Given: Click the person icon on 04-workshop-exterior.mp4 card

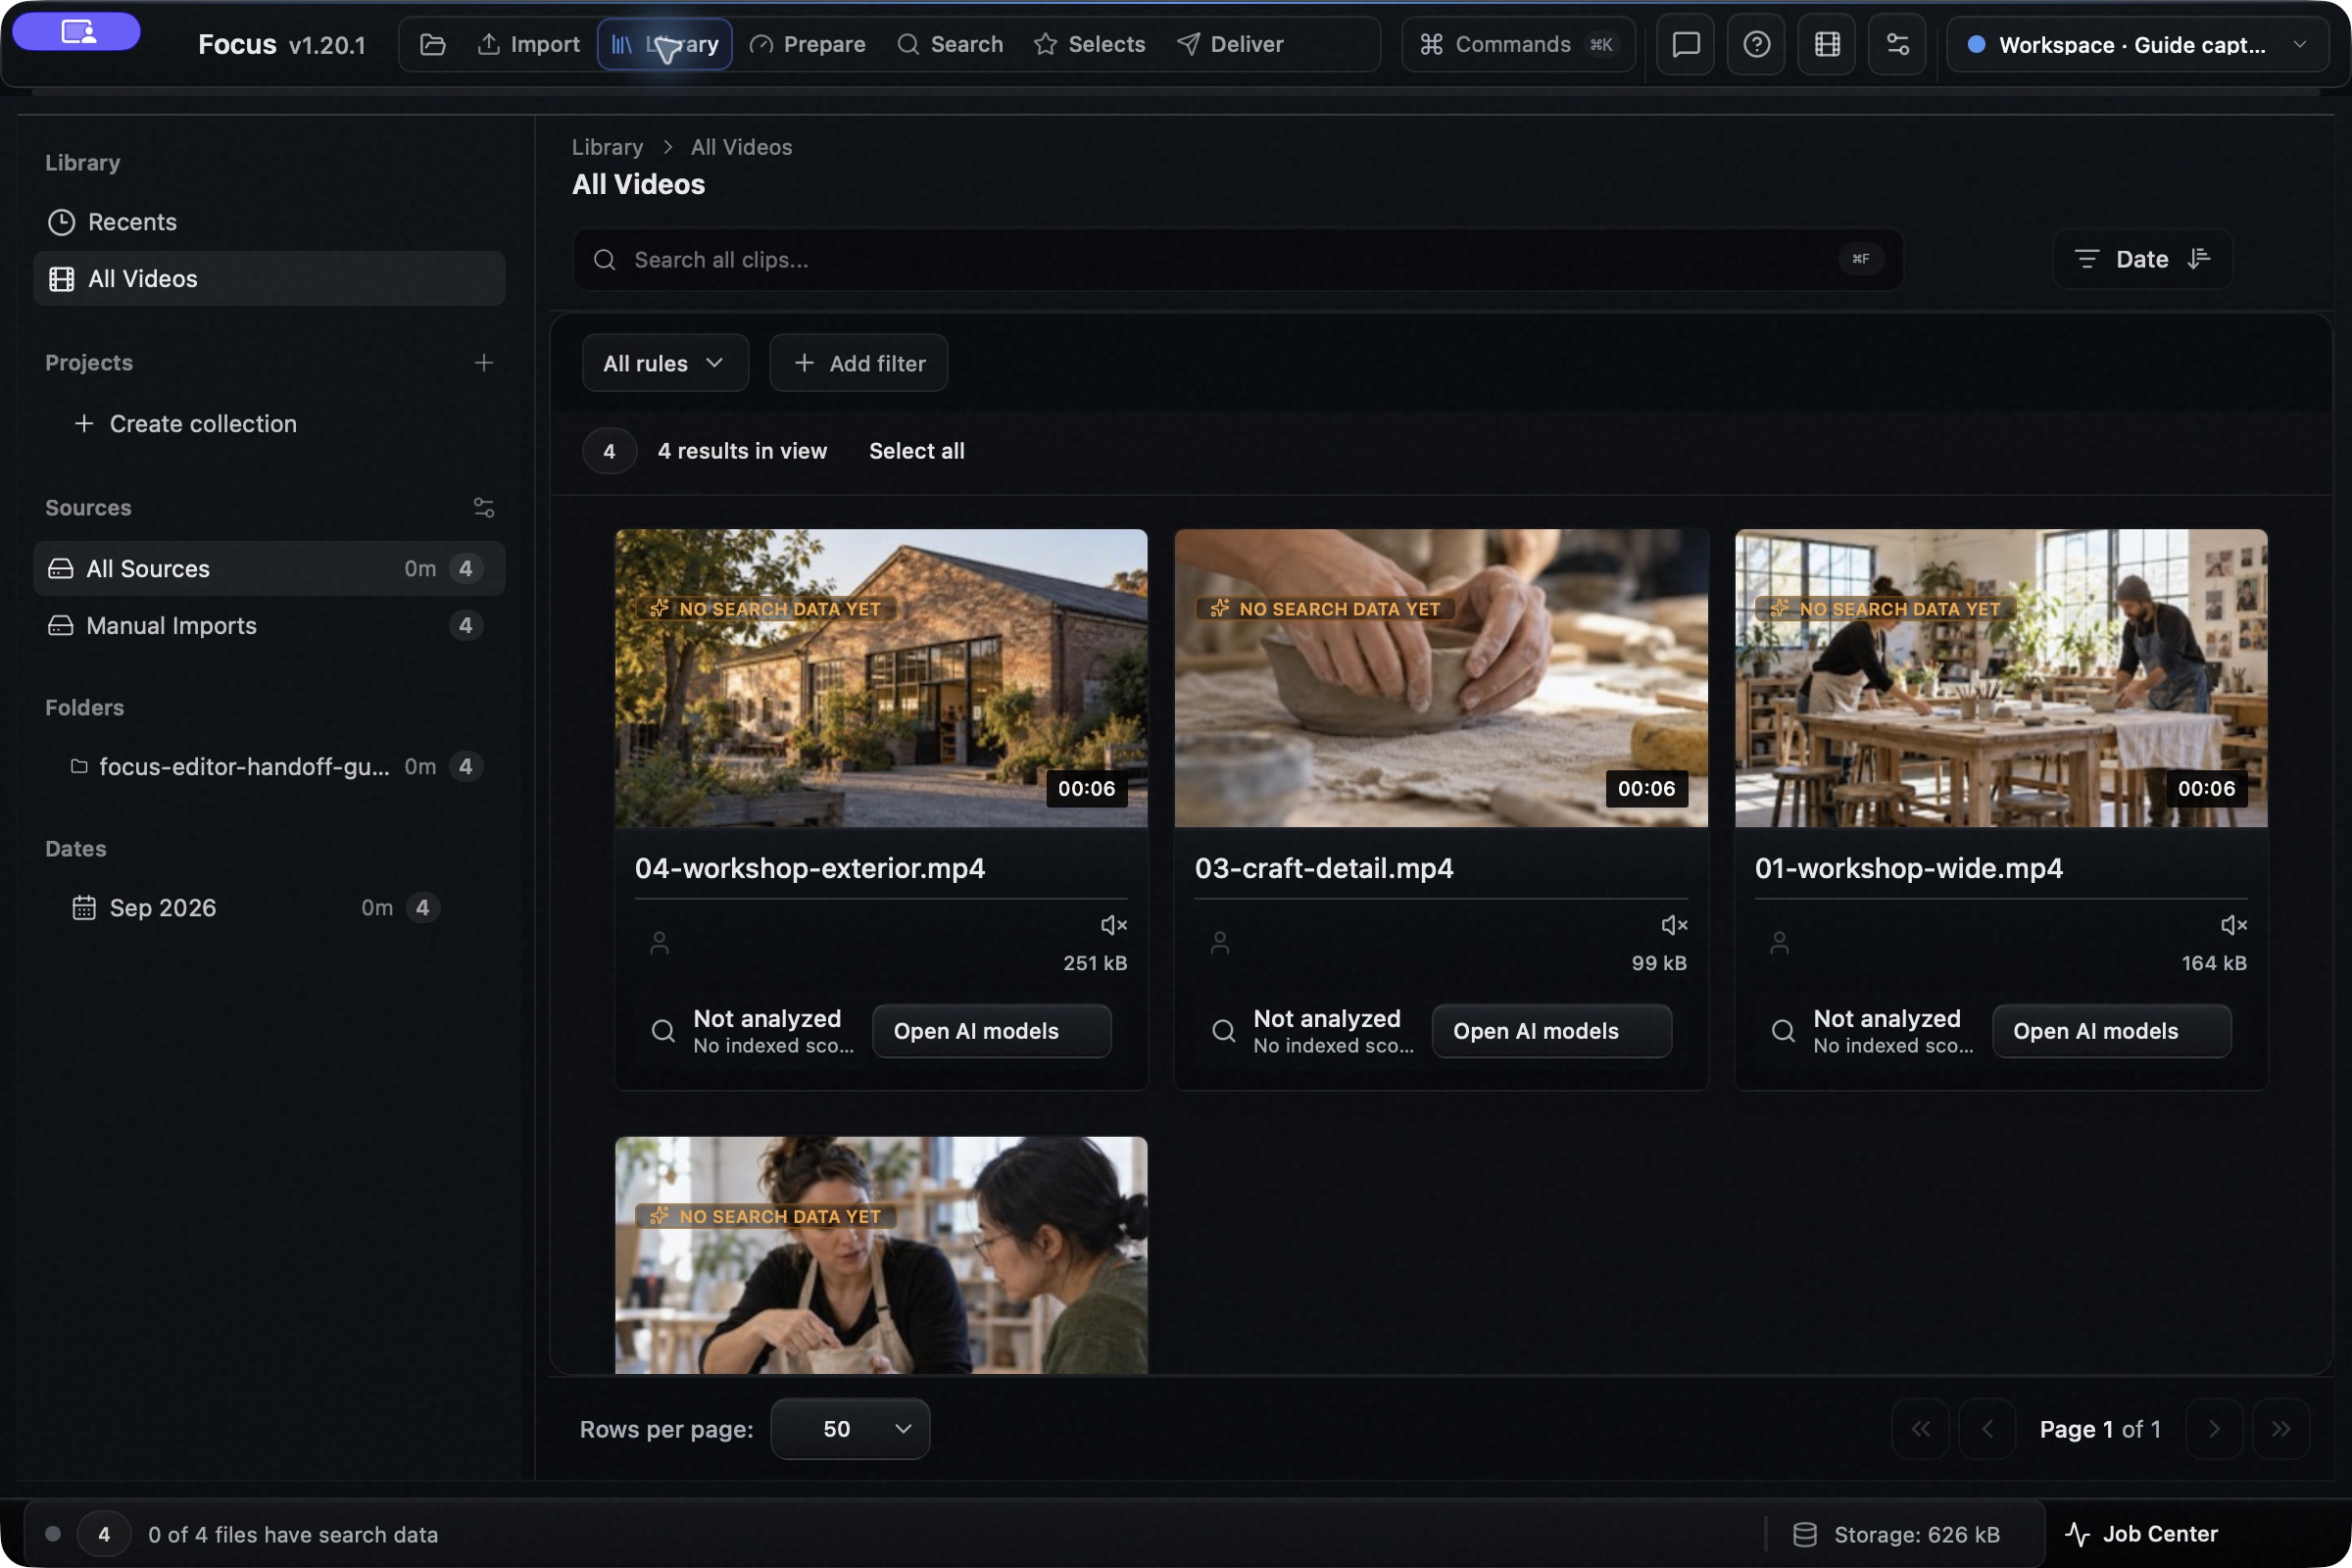Looking at the screenshot, I should tap(659, 942).
